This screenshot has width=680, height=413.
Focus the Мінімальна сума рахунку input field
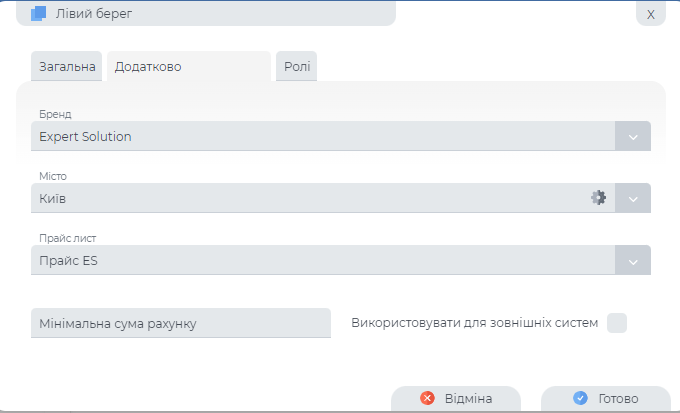[x=181, y=323]
